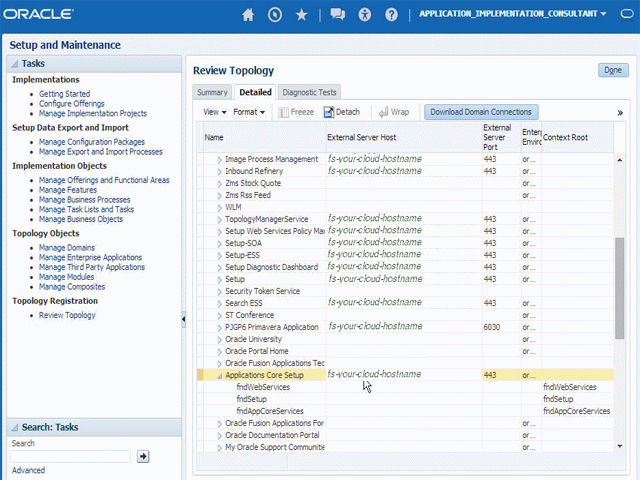640x480 pixels.
Task: Click the Oracle logo
Action: click(38, 14)
